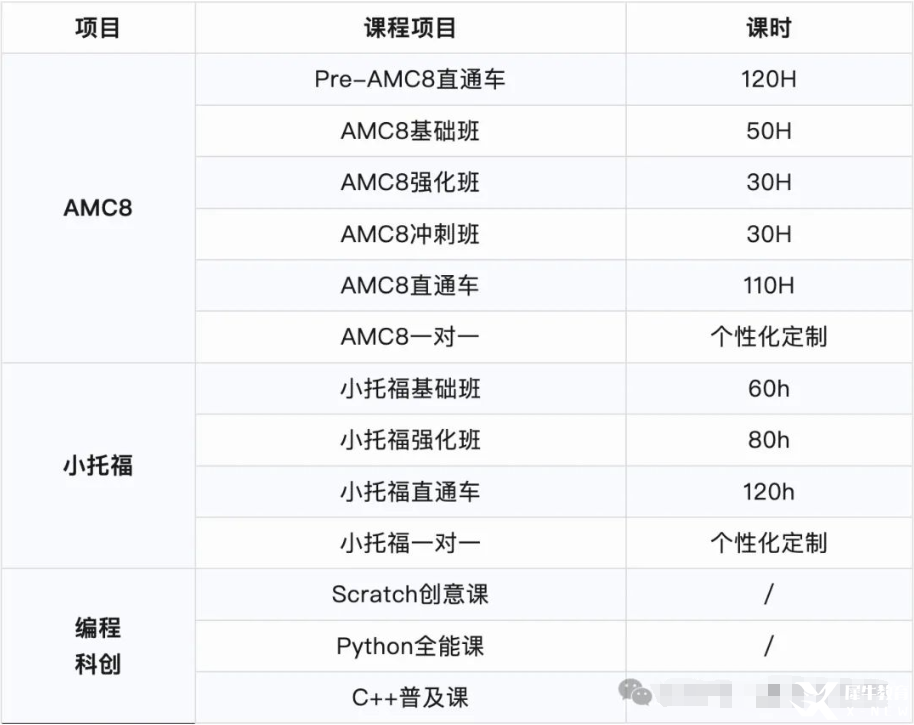Click 'AMC8冲刺班' course cell
This screenshot has width=914, height=725.
coord(410,234)
